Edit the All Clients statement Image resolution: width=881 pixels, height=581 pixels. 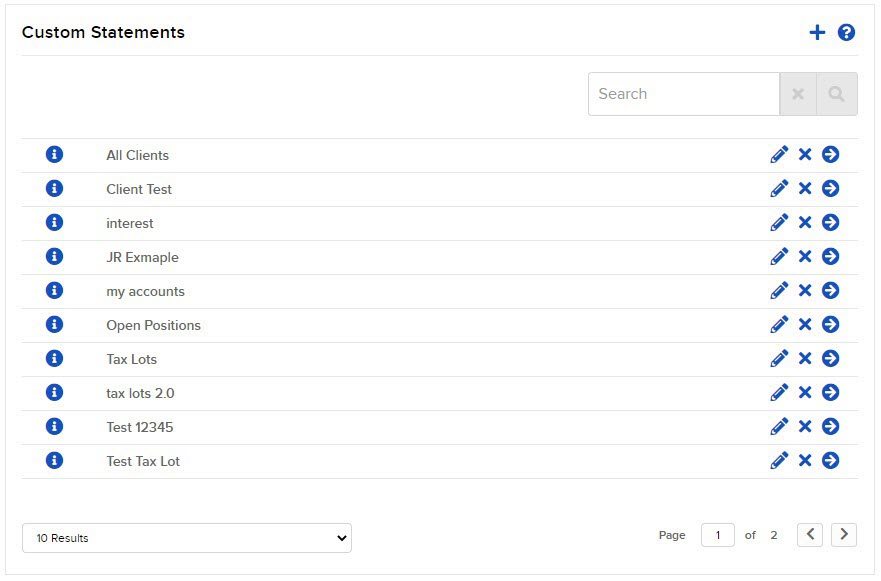779,154
